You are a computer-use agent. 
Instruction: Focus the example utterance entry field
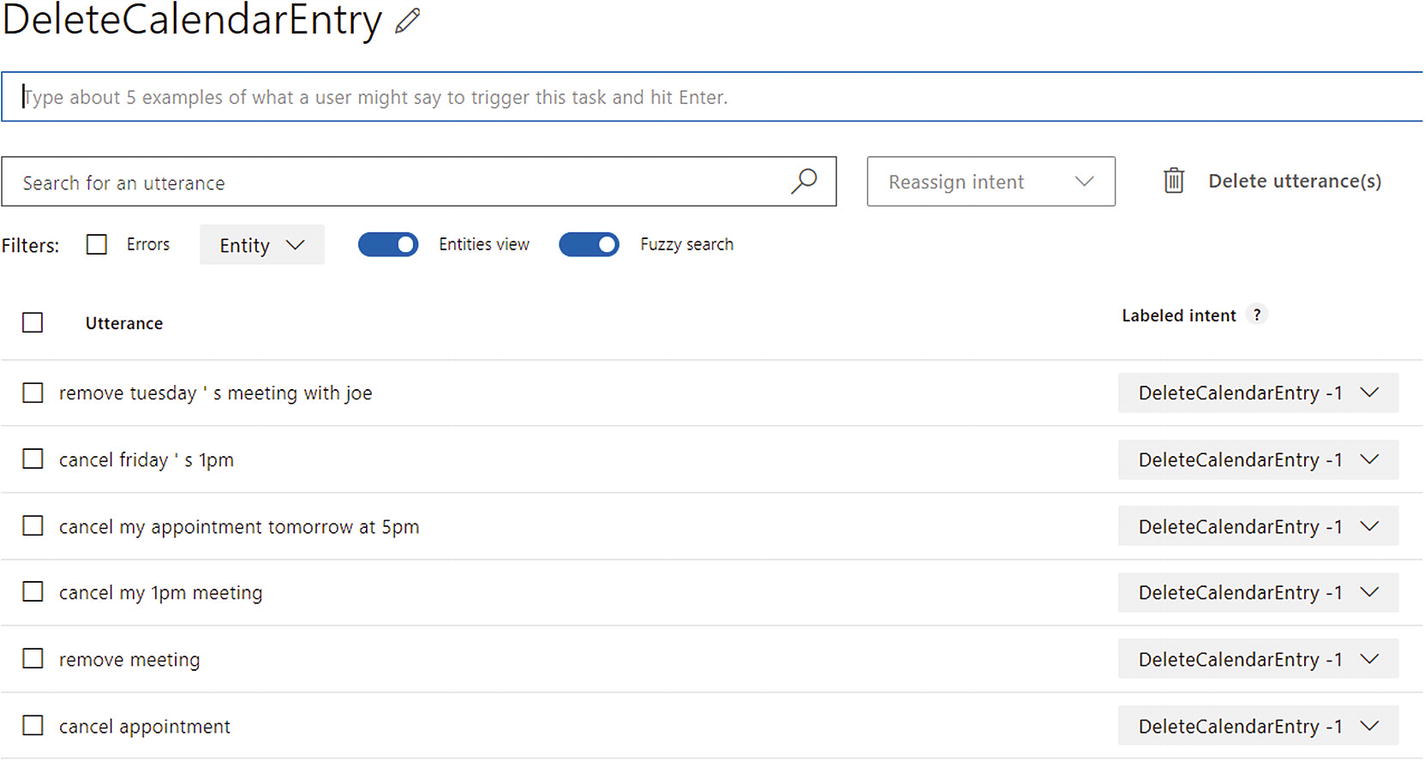[x=700, y=97]
